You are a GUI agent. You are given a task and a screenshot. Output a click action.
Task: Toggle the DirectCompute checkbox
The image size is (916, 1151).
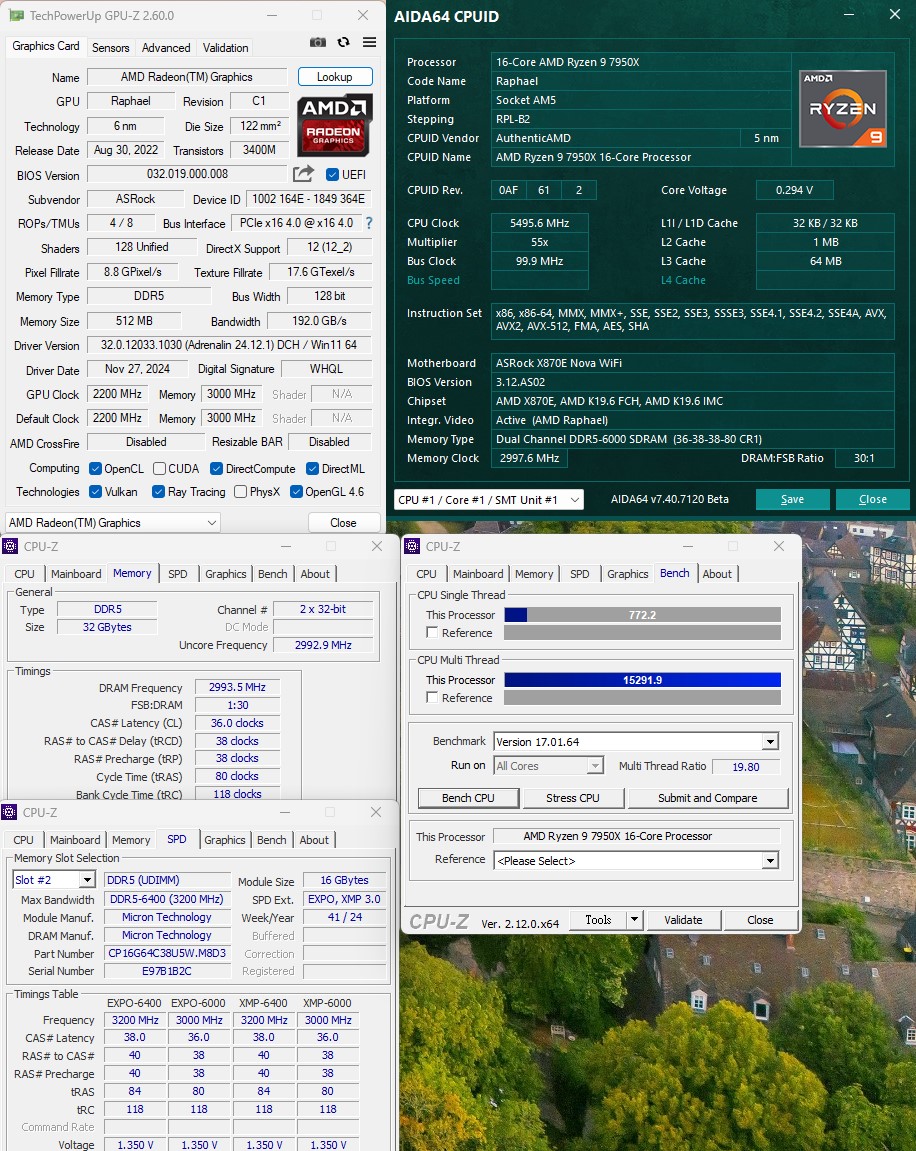[217, 469]
